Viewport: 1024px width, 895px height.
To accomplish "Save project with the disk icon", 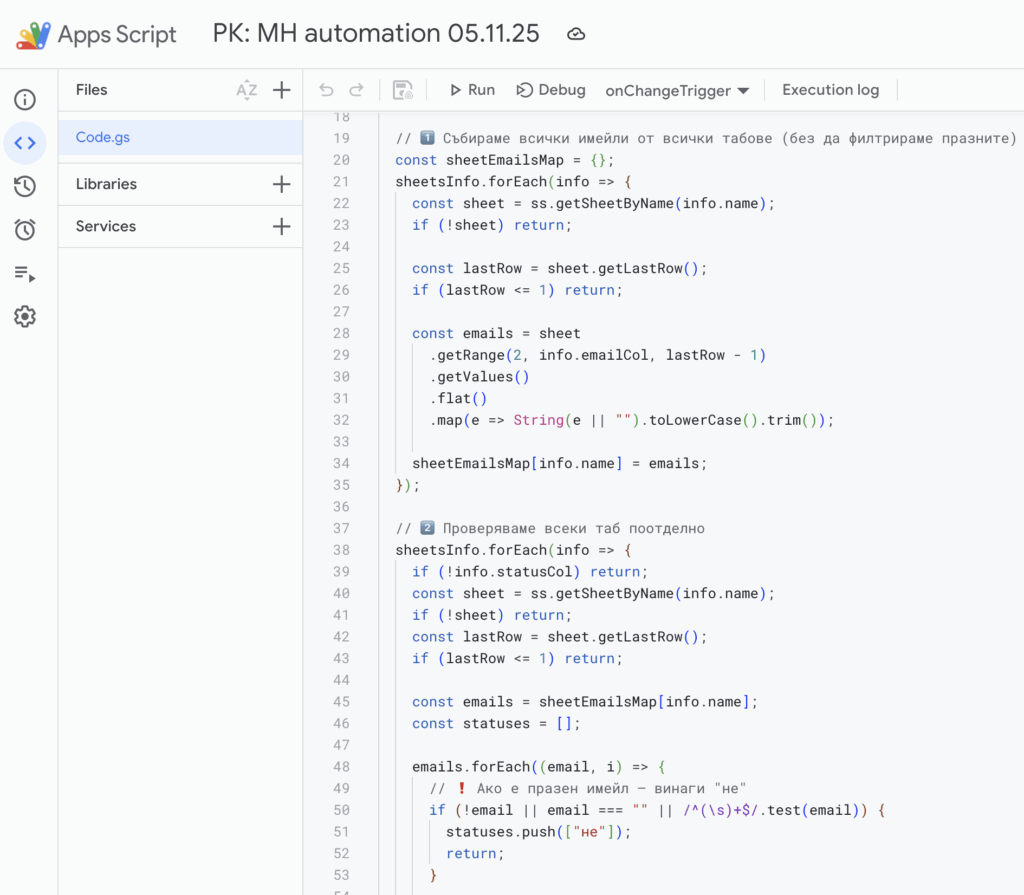I will [x=403, y=90].
